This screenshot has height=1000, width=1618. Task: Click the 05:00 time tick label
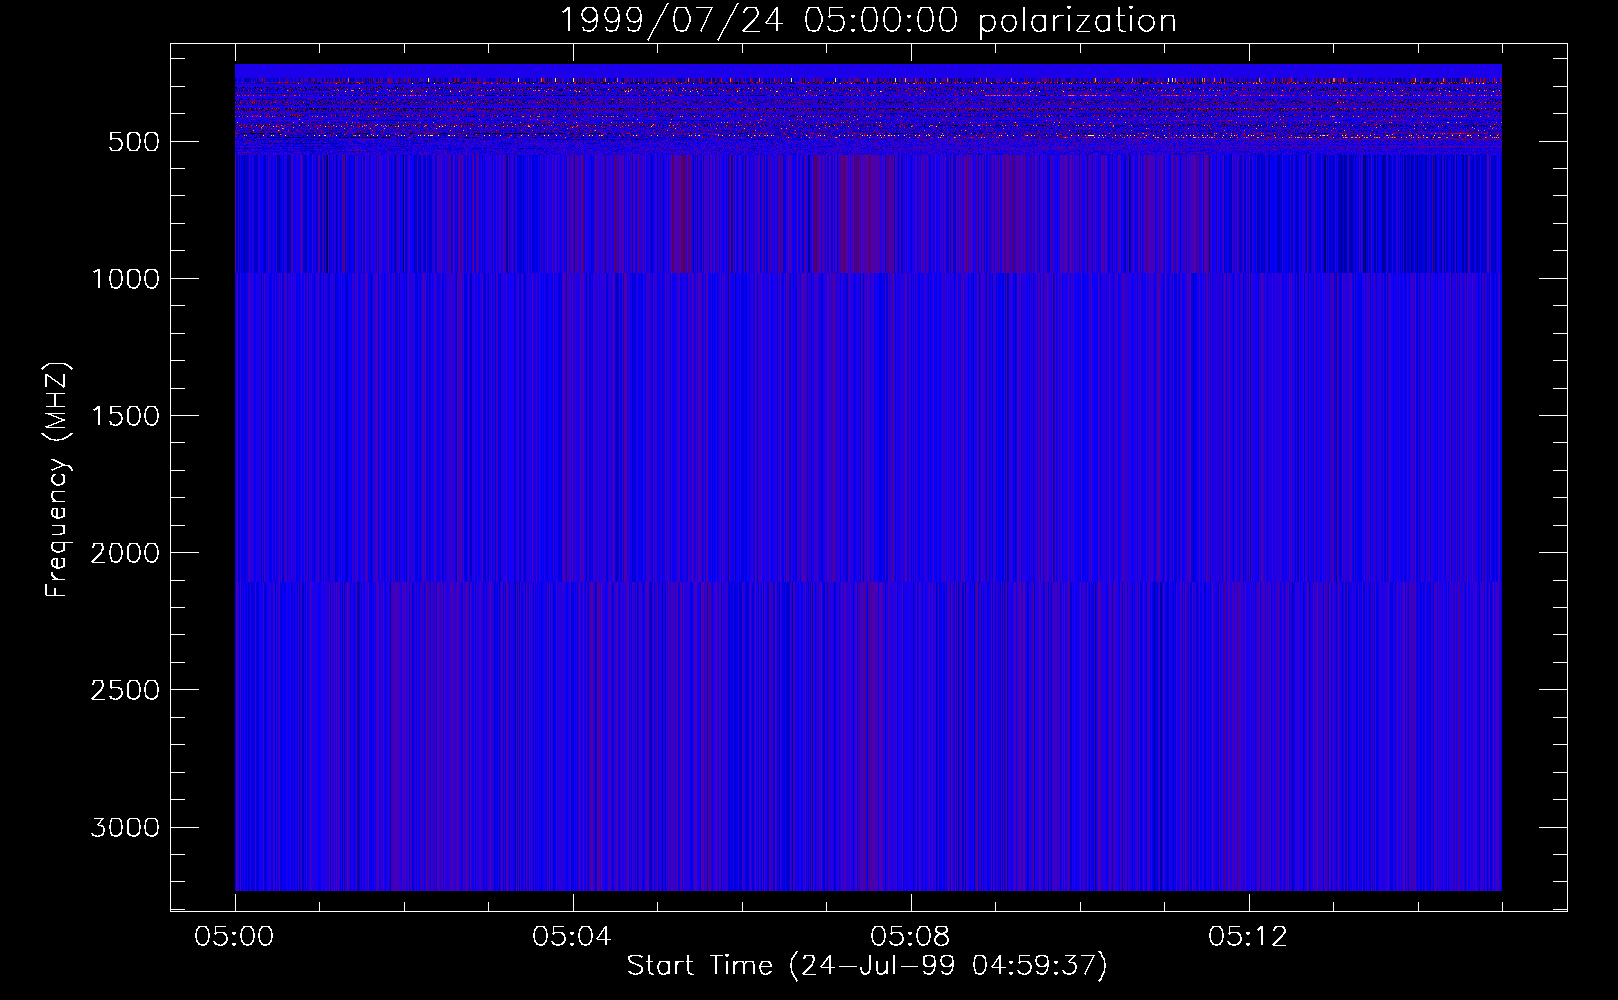(x=235, y=937)
